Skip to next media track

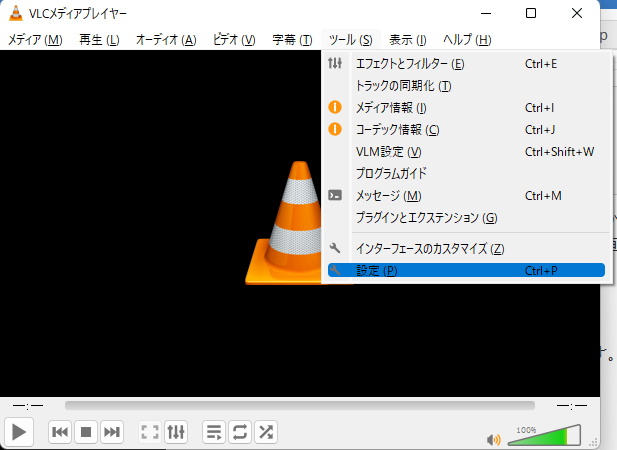(112, 432)
